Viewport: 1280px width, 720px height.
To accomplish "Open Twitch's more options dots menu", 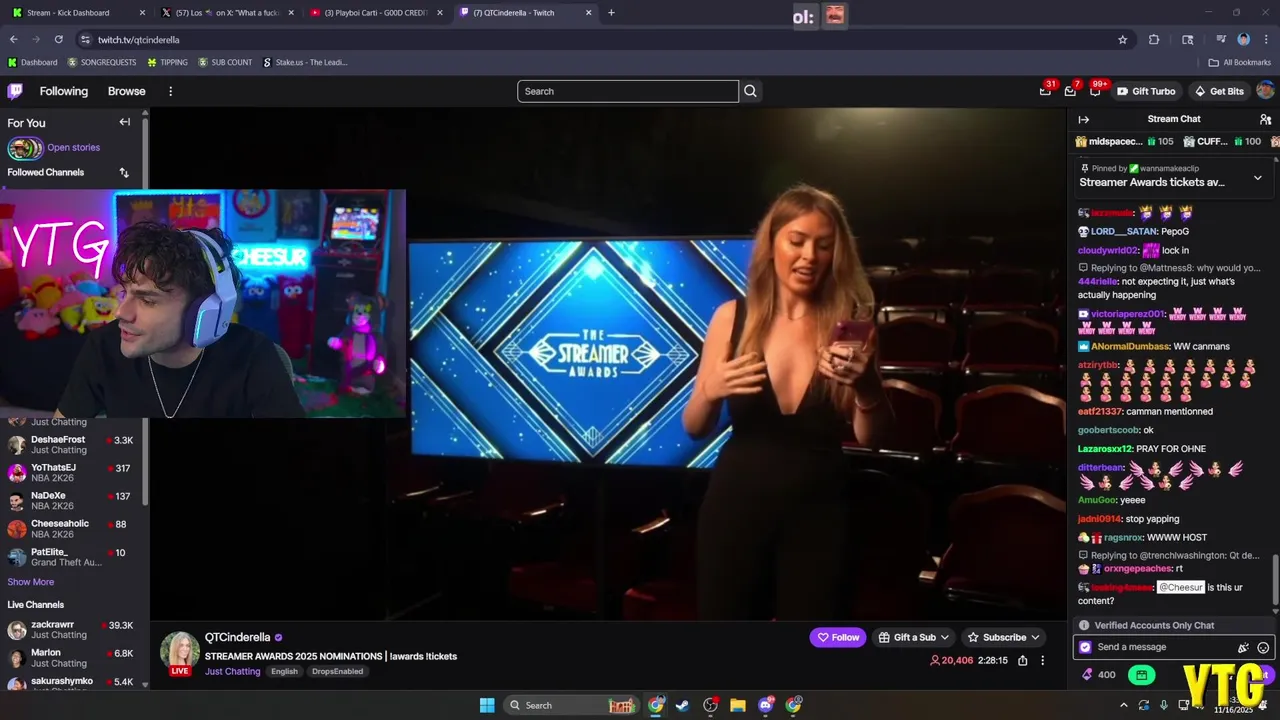I will [170, 91].
